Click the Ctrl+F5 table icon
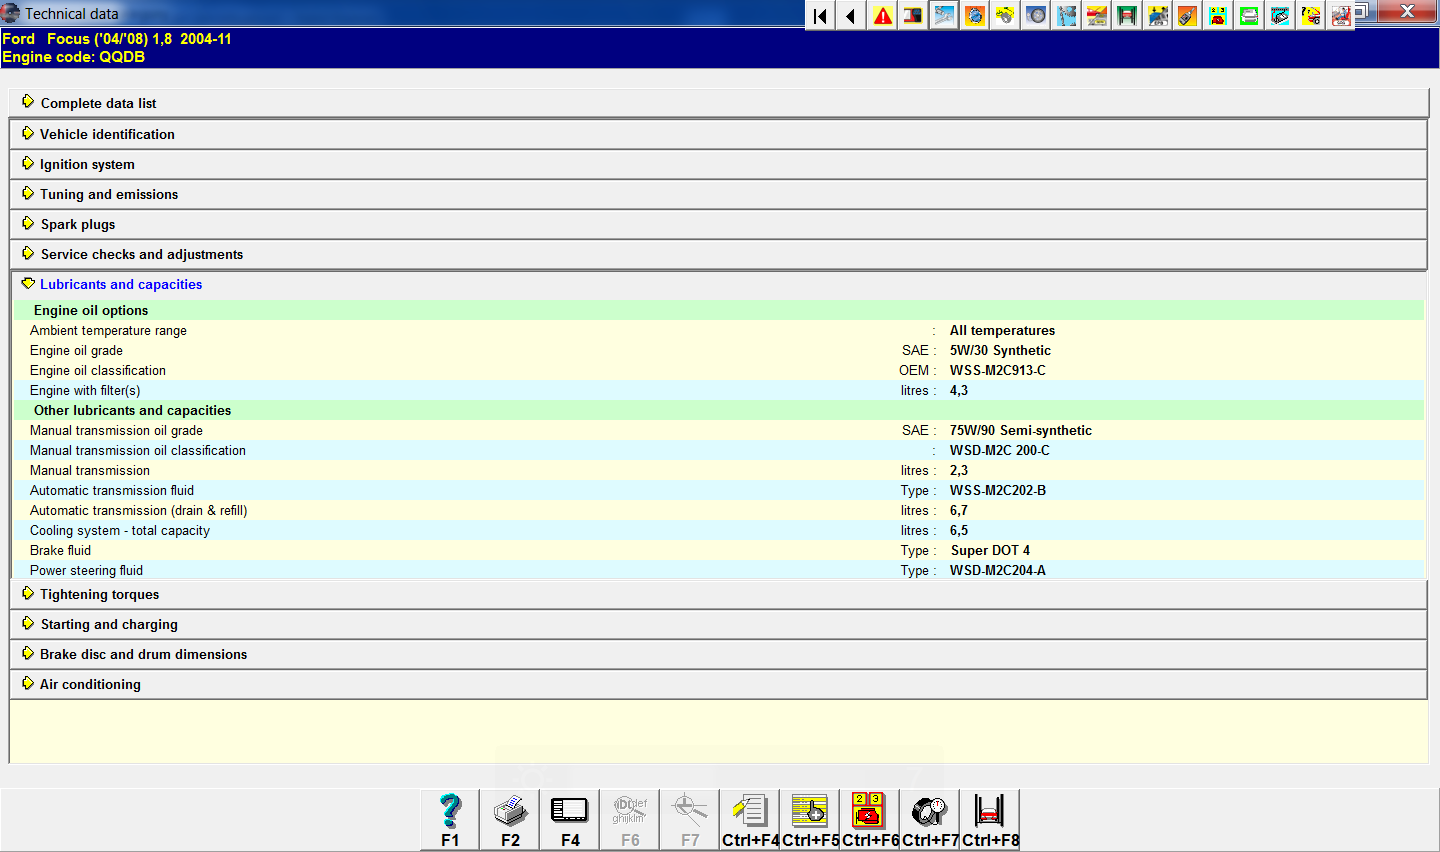 (x=810, y=819)
